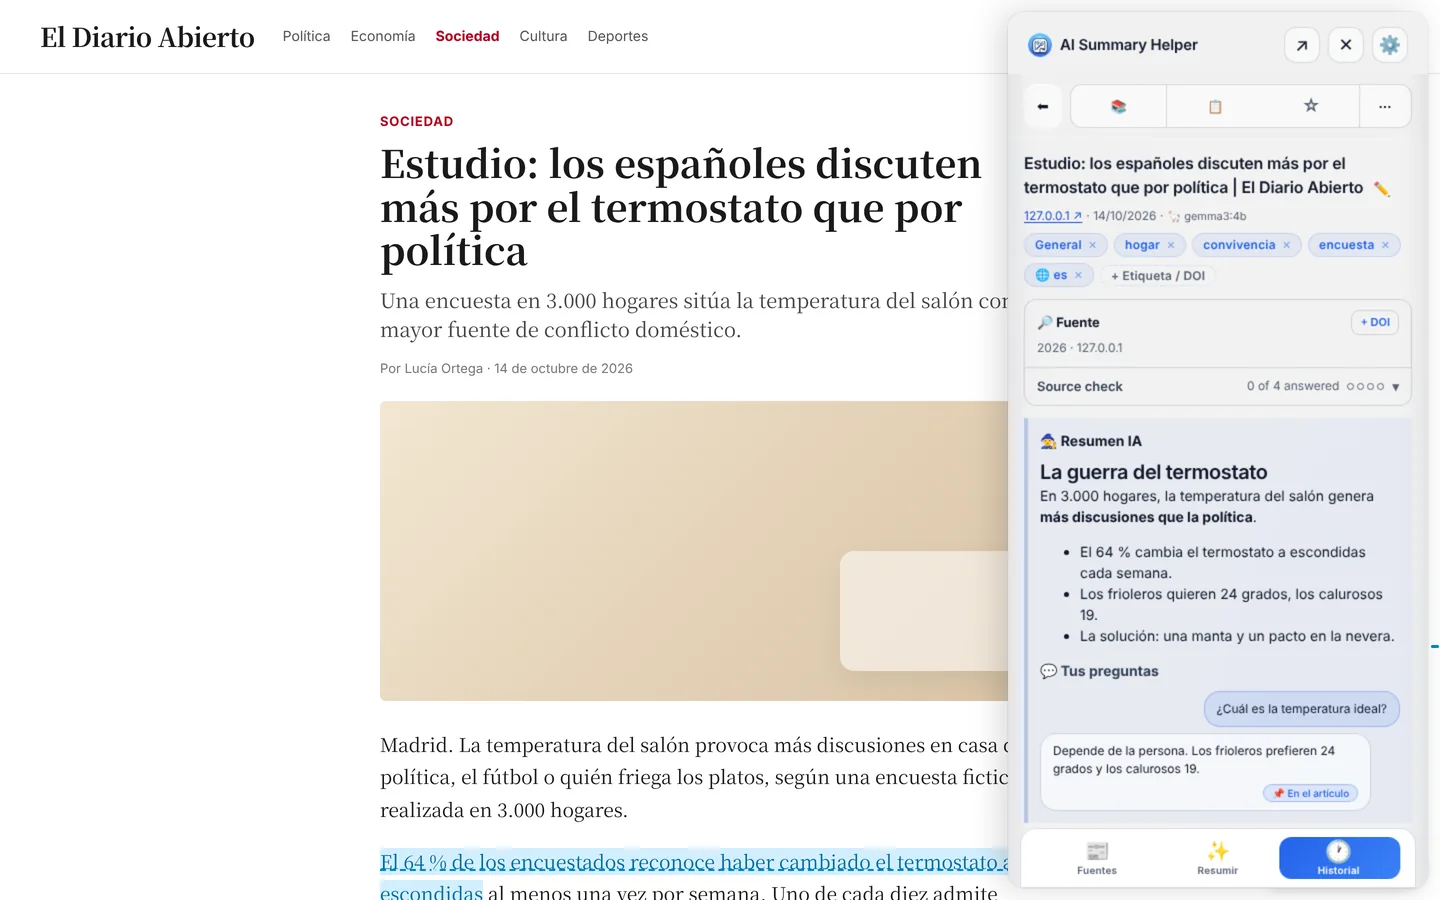Open the AI Summary Helper settings gear

click(1390, 45)
